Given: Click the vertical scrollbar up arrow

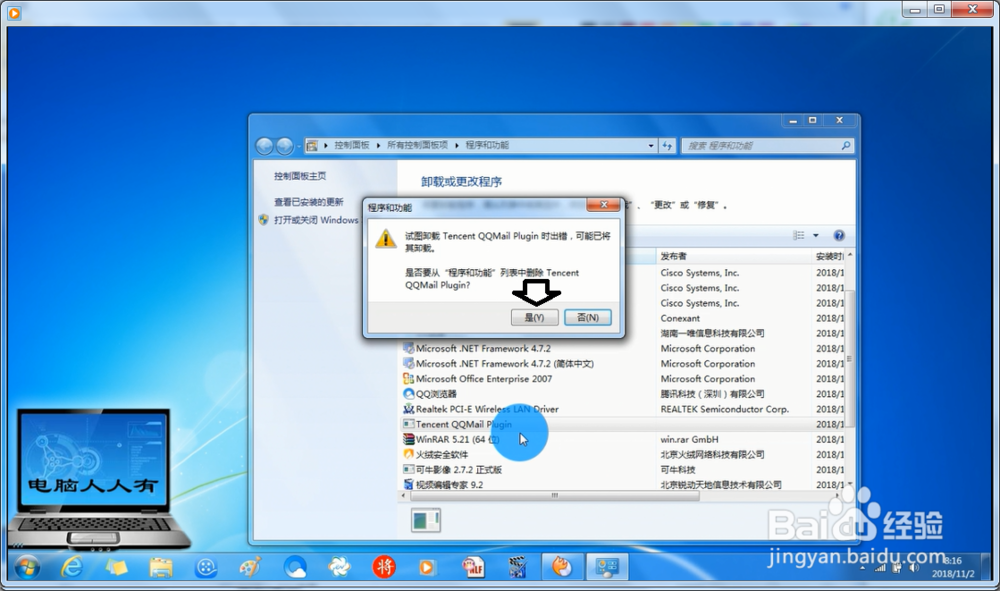Looking at the screenshot, I should coord(849,255).
